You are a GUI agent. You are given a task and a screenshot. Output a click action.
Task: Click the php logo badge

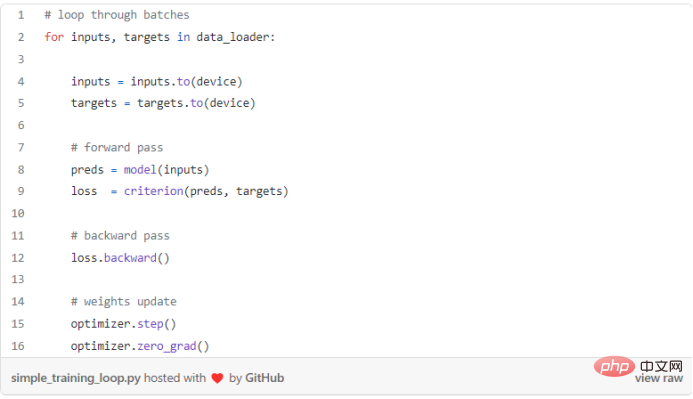tap(614, 366)
